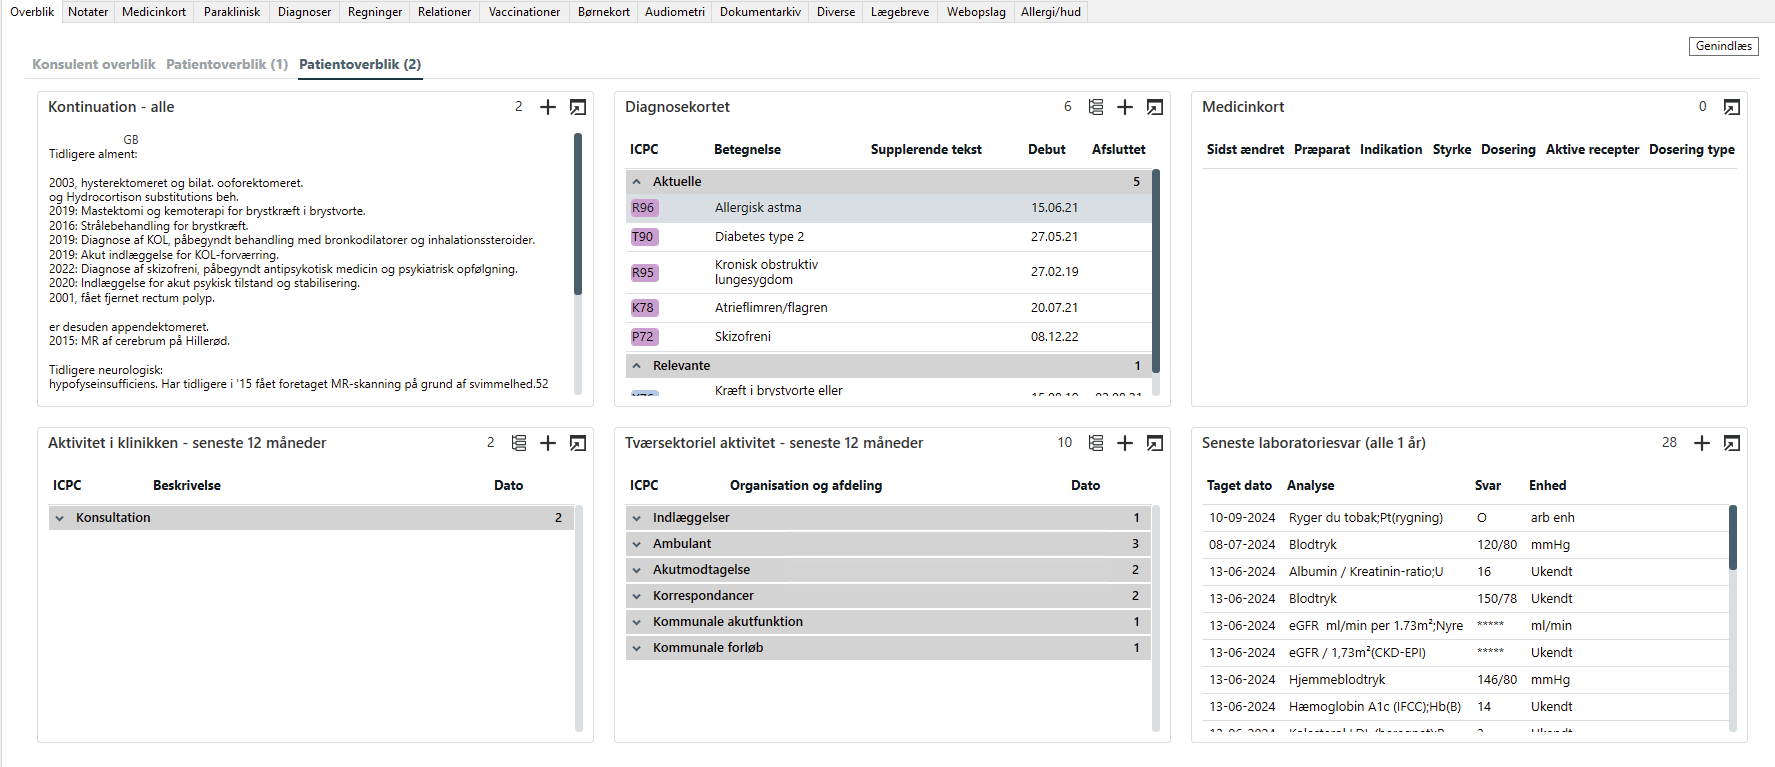The height and width of the screenshot is (767, 1775).
Task: Select Albumin / Kreatinin-ratio;U row
Action: (x=1465, y=572)
